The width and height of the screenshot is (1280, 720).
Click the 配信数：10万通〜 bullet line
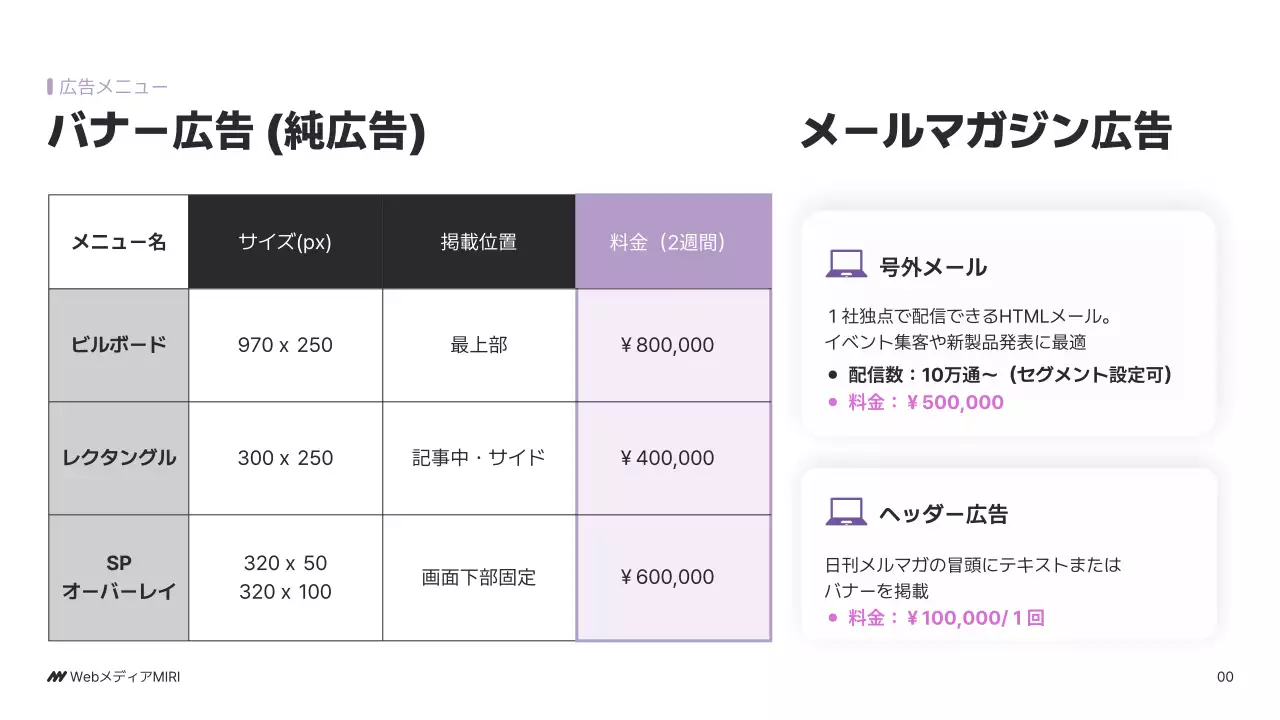(x=1010, y=375)
